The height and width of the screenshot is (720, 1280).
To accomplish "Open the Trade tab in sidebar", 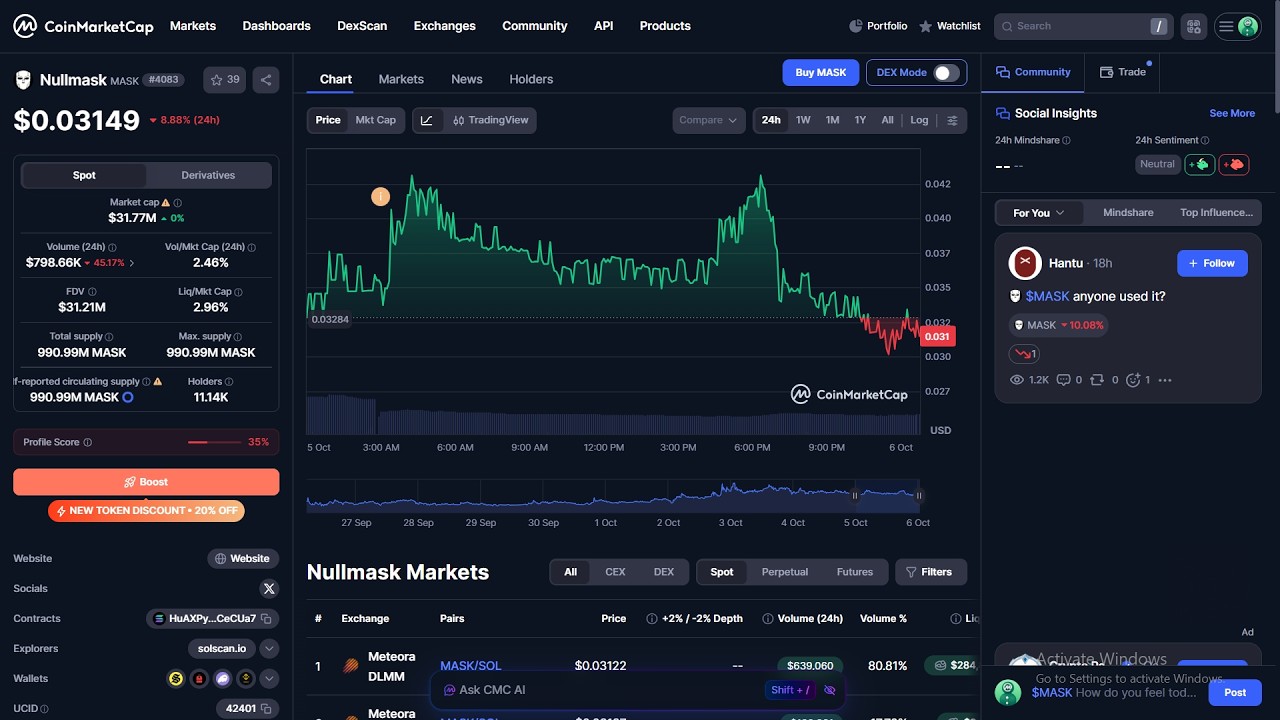I will point(1123,72).
